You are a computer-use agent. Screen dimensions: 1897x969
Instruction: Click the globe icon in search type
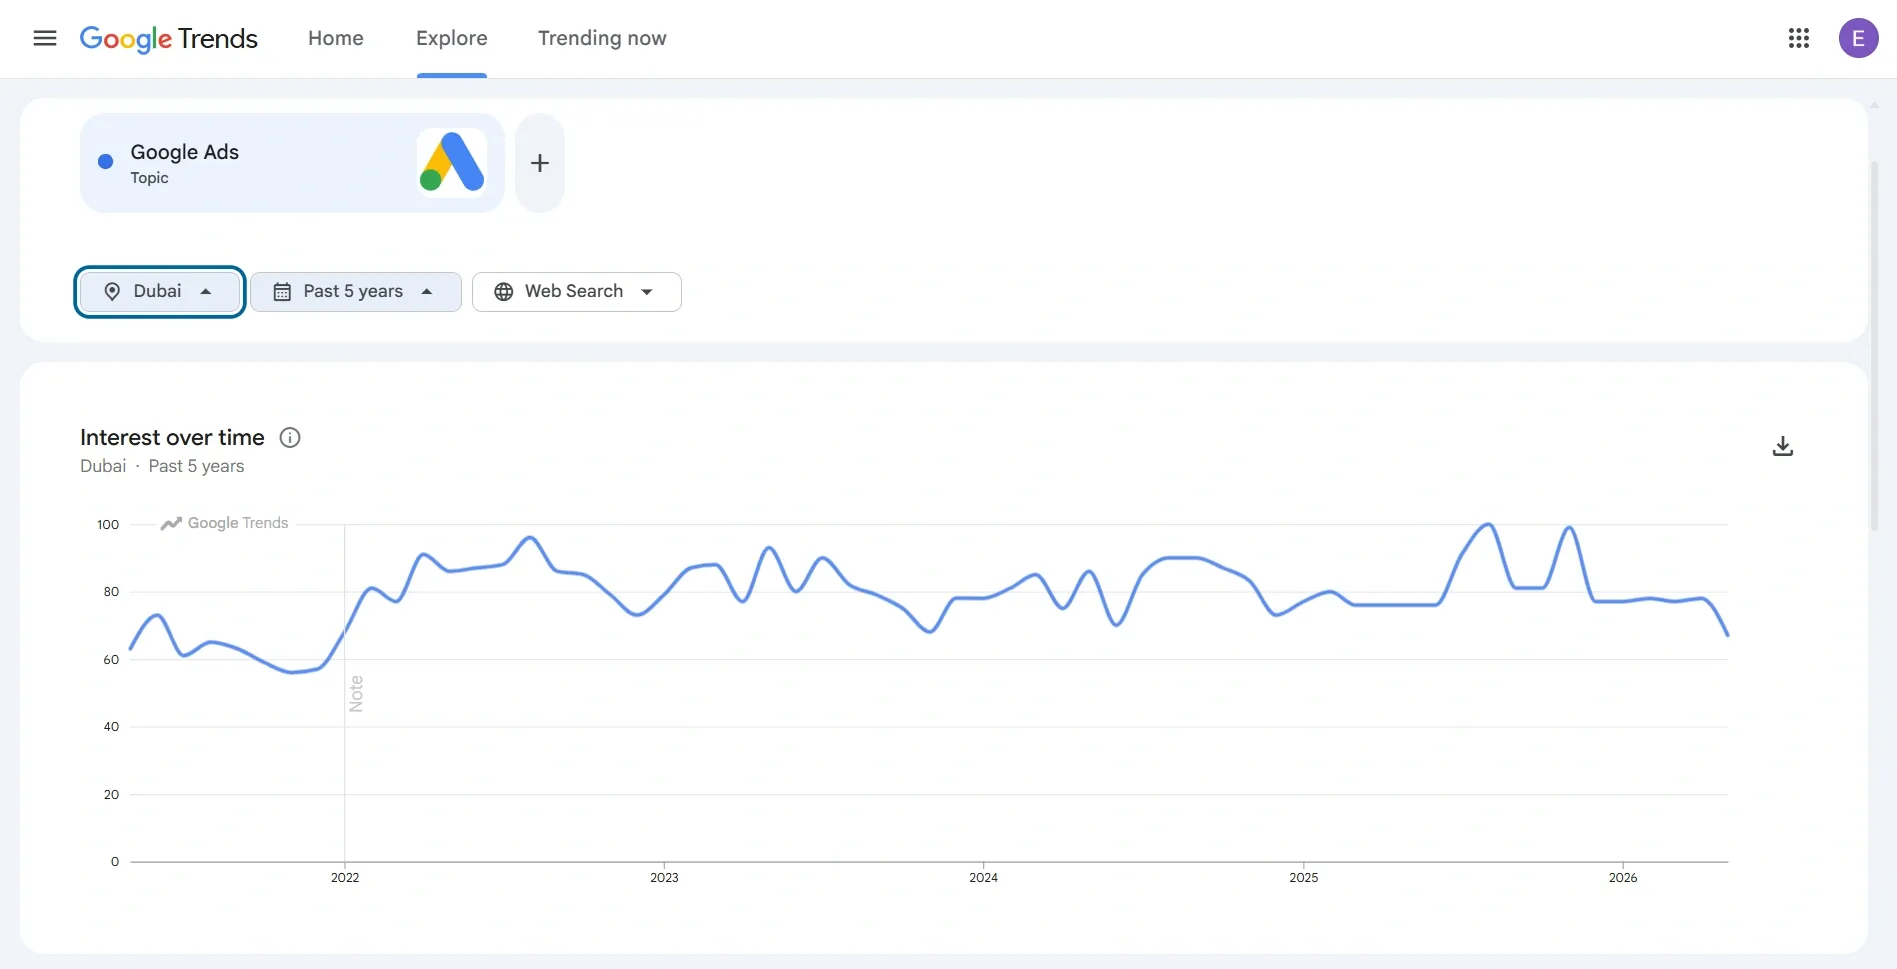[504, 292]
